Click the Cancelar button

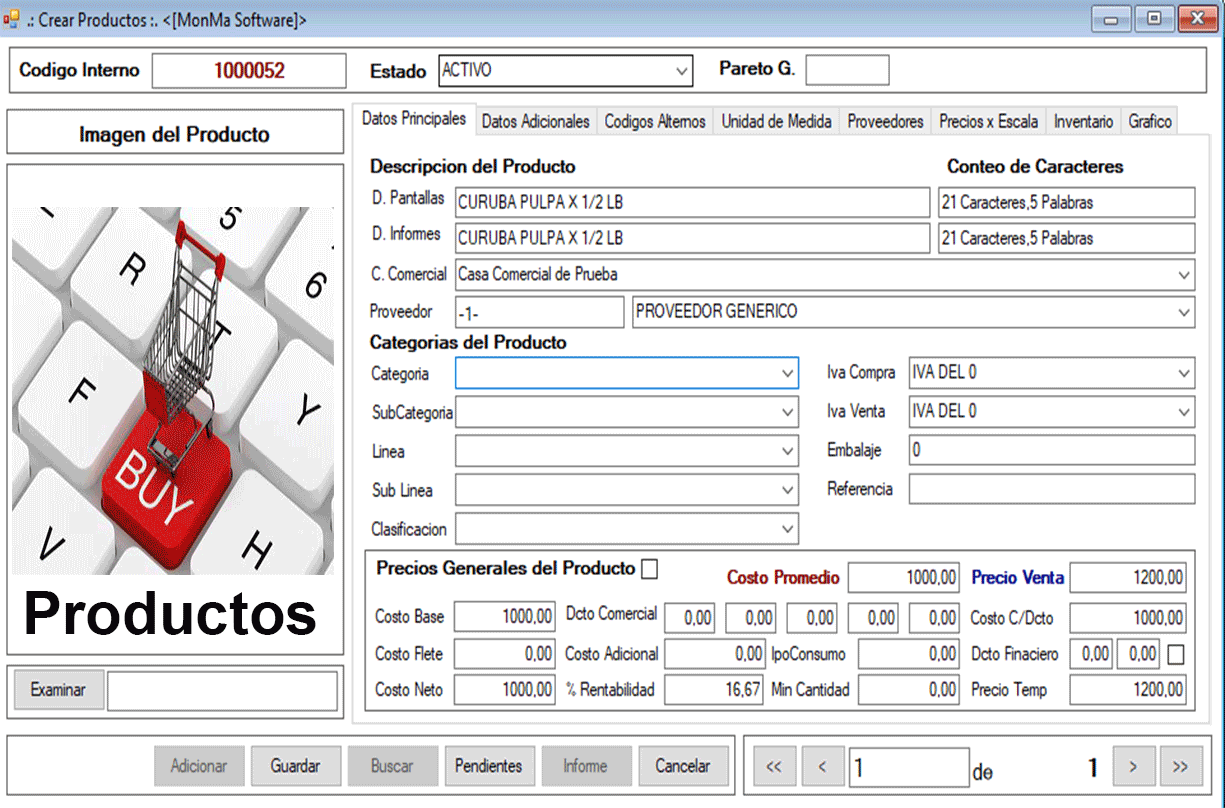(683, 766)
